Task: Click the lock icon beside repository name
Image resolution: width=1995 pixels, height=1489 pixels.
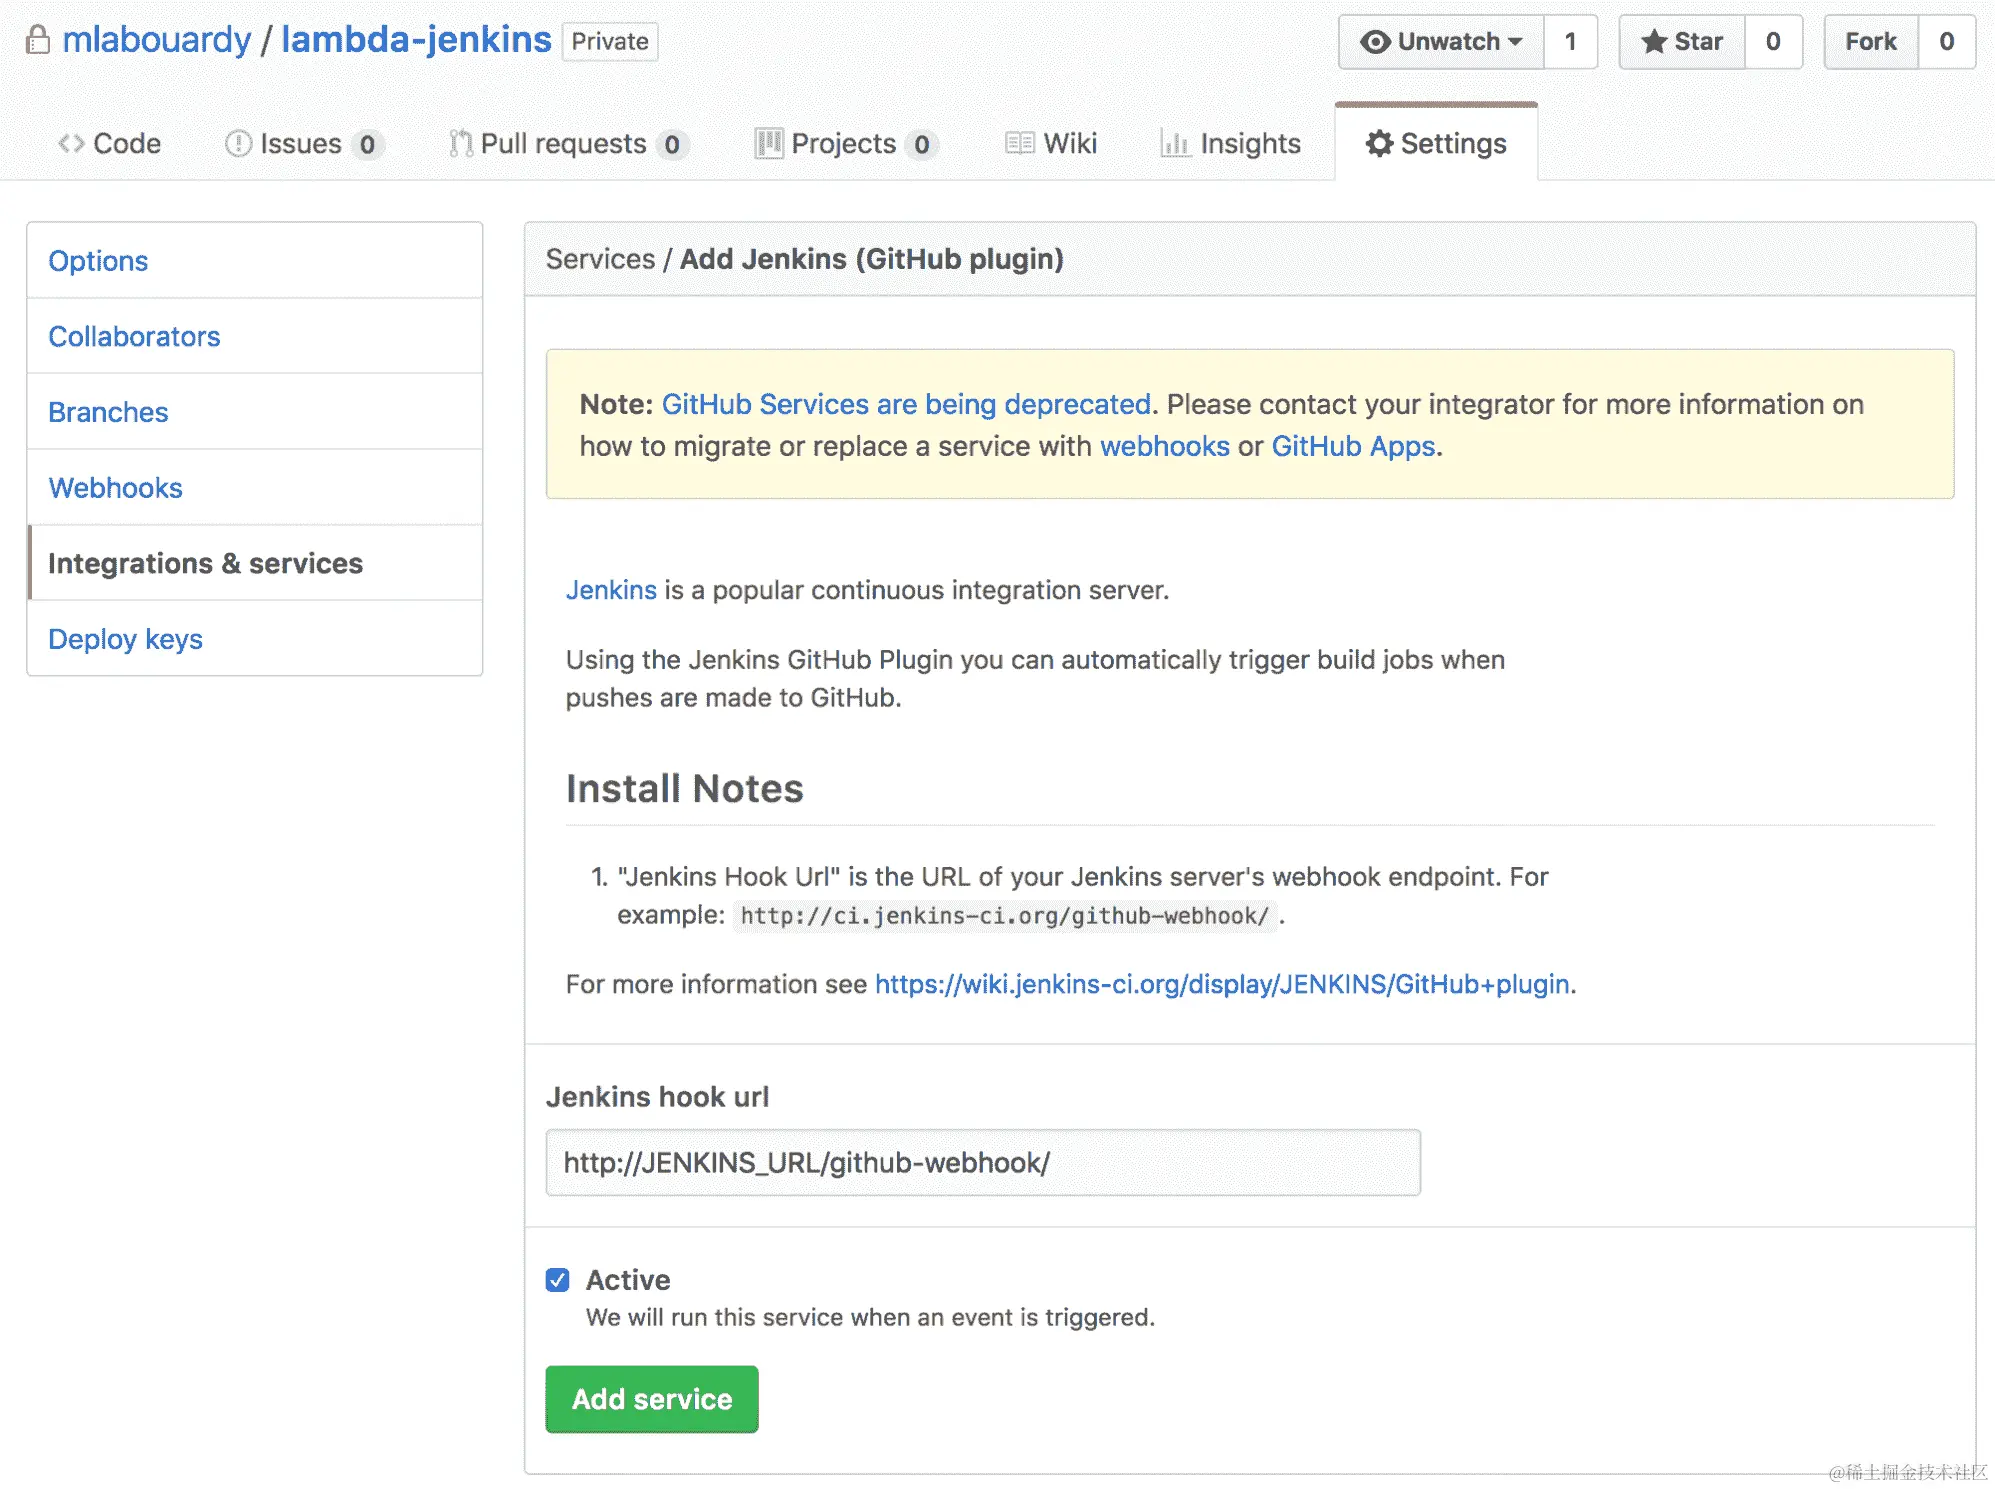Action: tap(38, 41)
